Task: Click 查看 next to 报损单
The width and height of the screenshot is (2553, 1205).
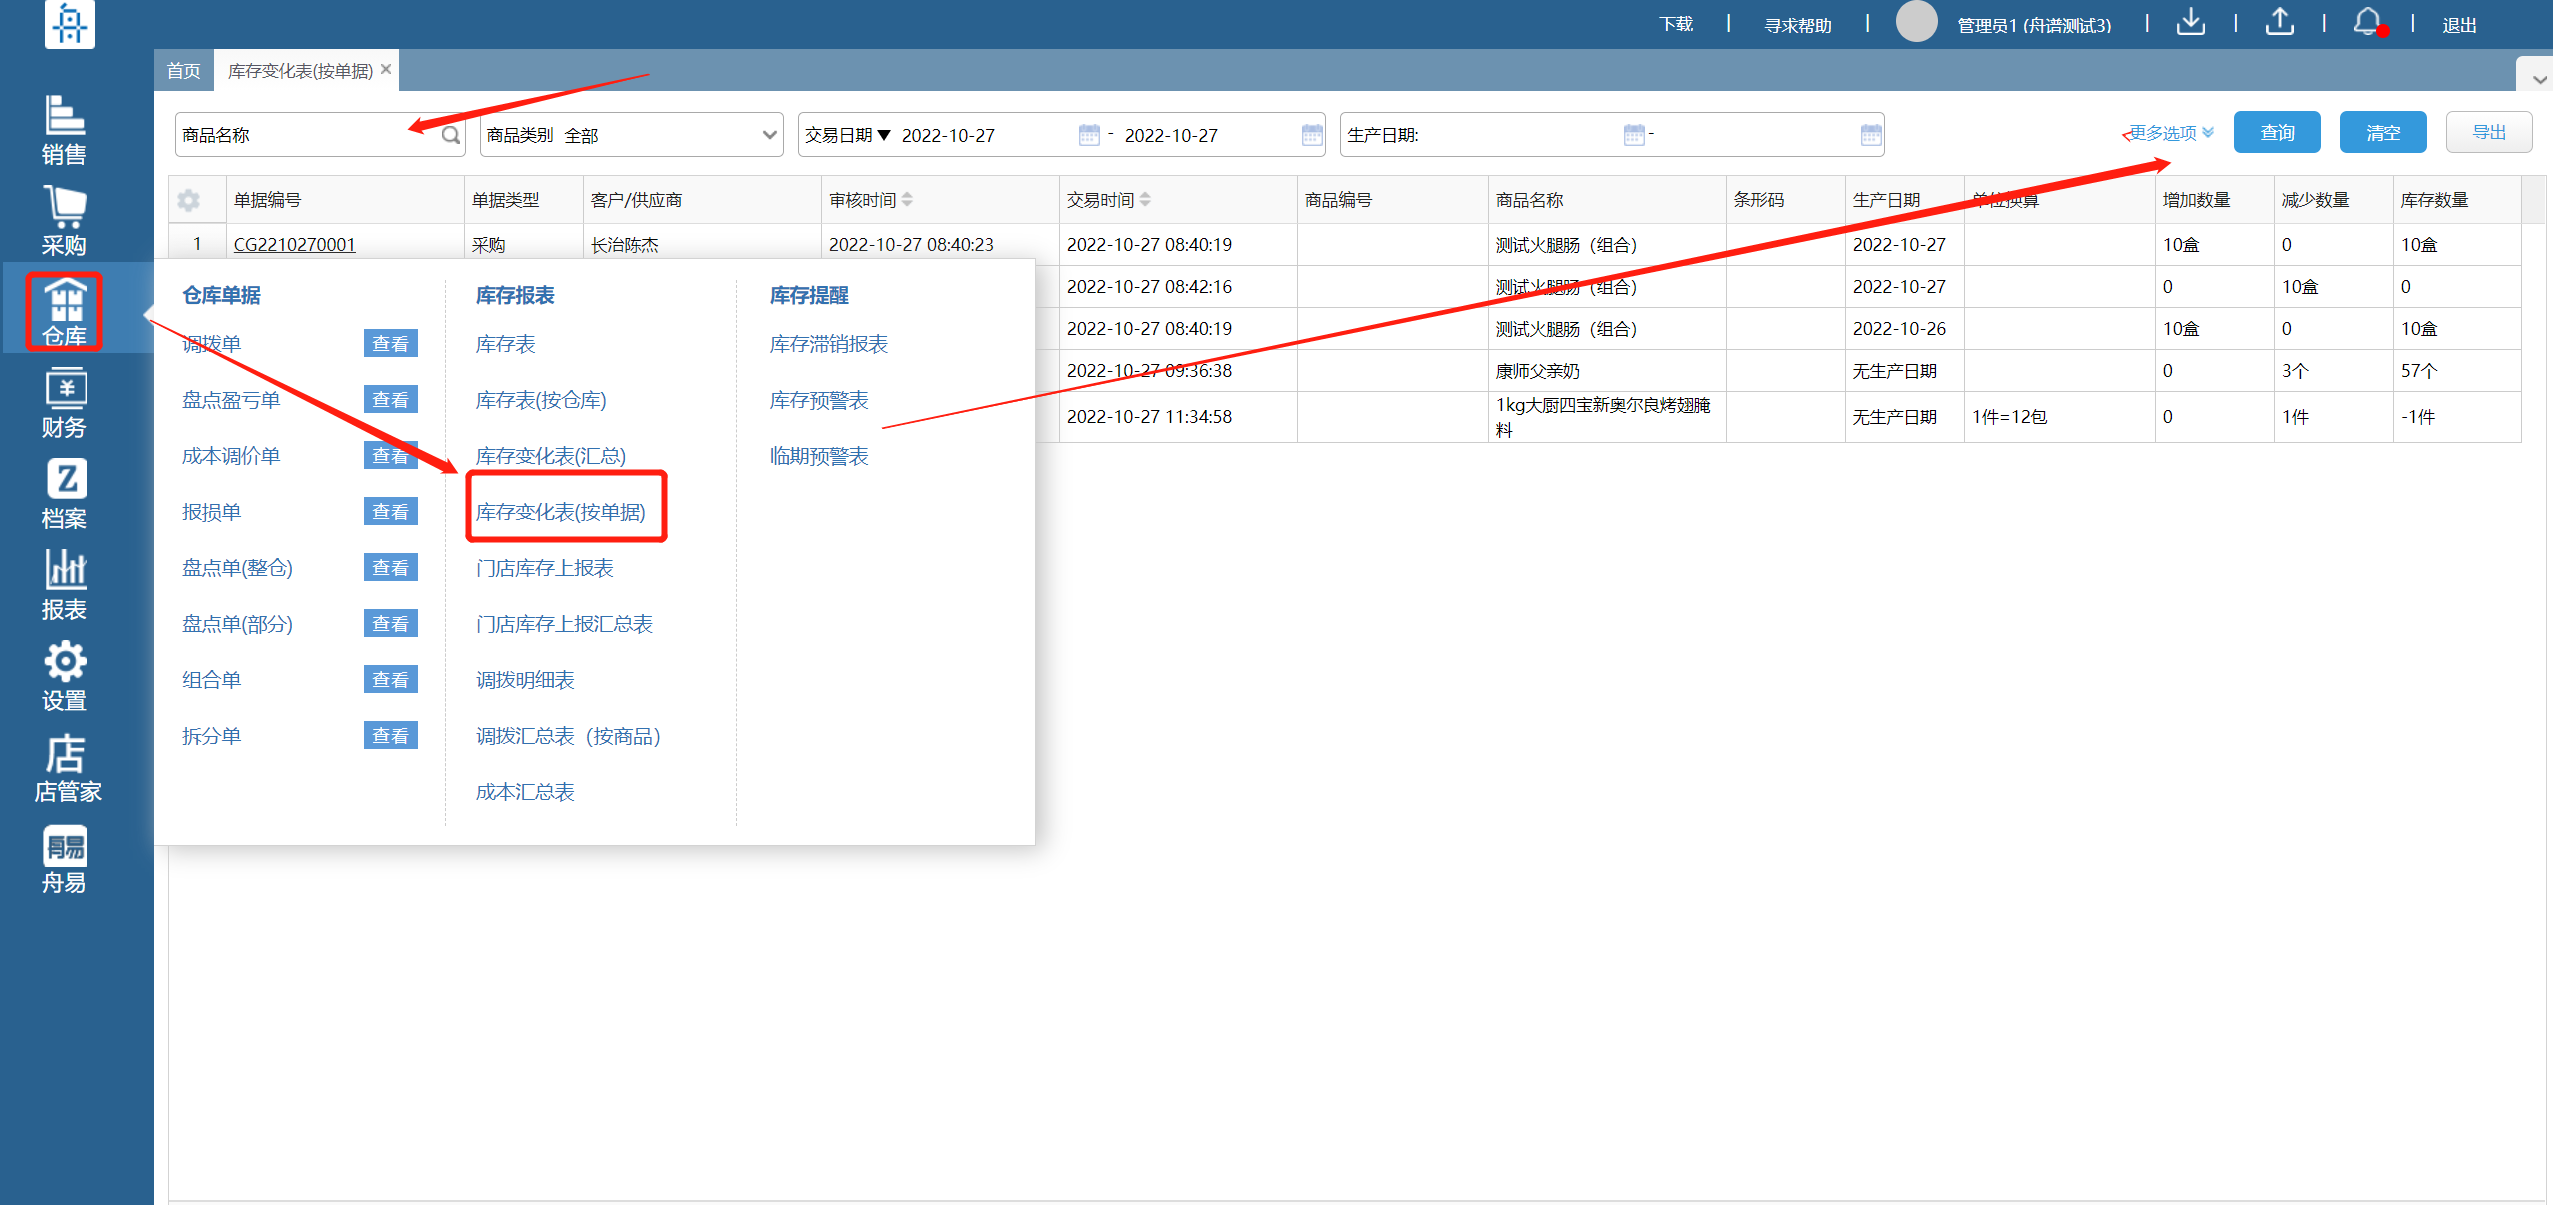Action: point(391,512)
